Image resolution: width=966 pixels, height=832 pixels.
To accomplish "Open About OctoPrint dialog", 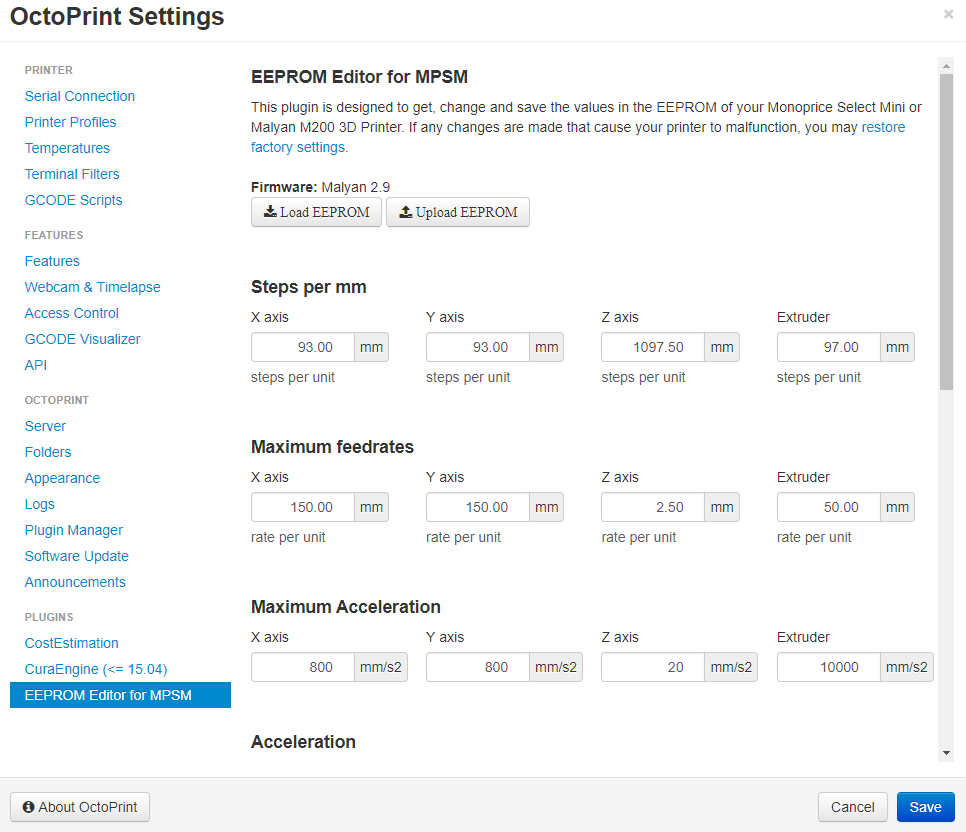I will (80, 807).
